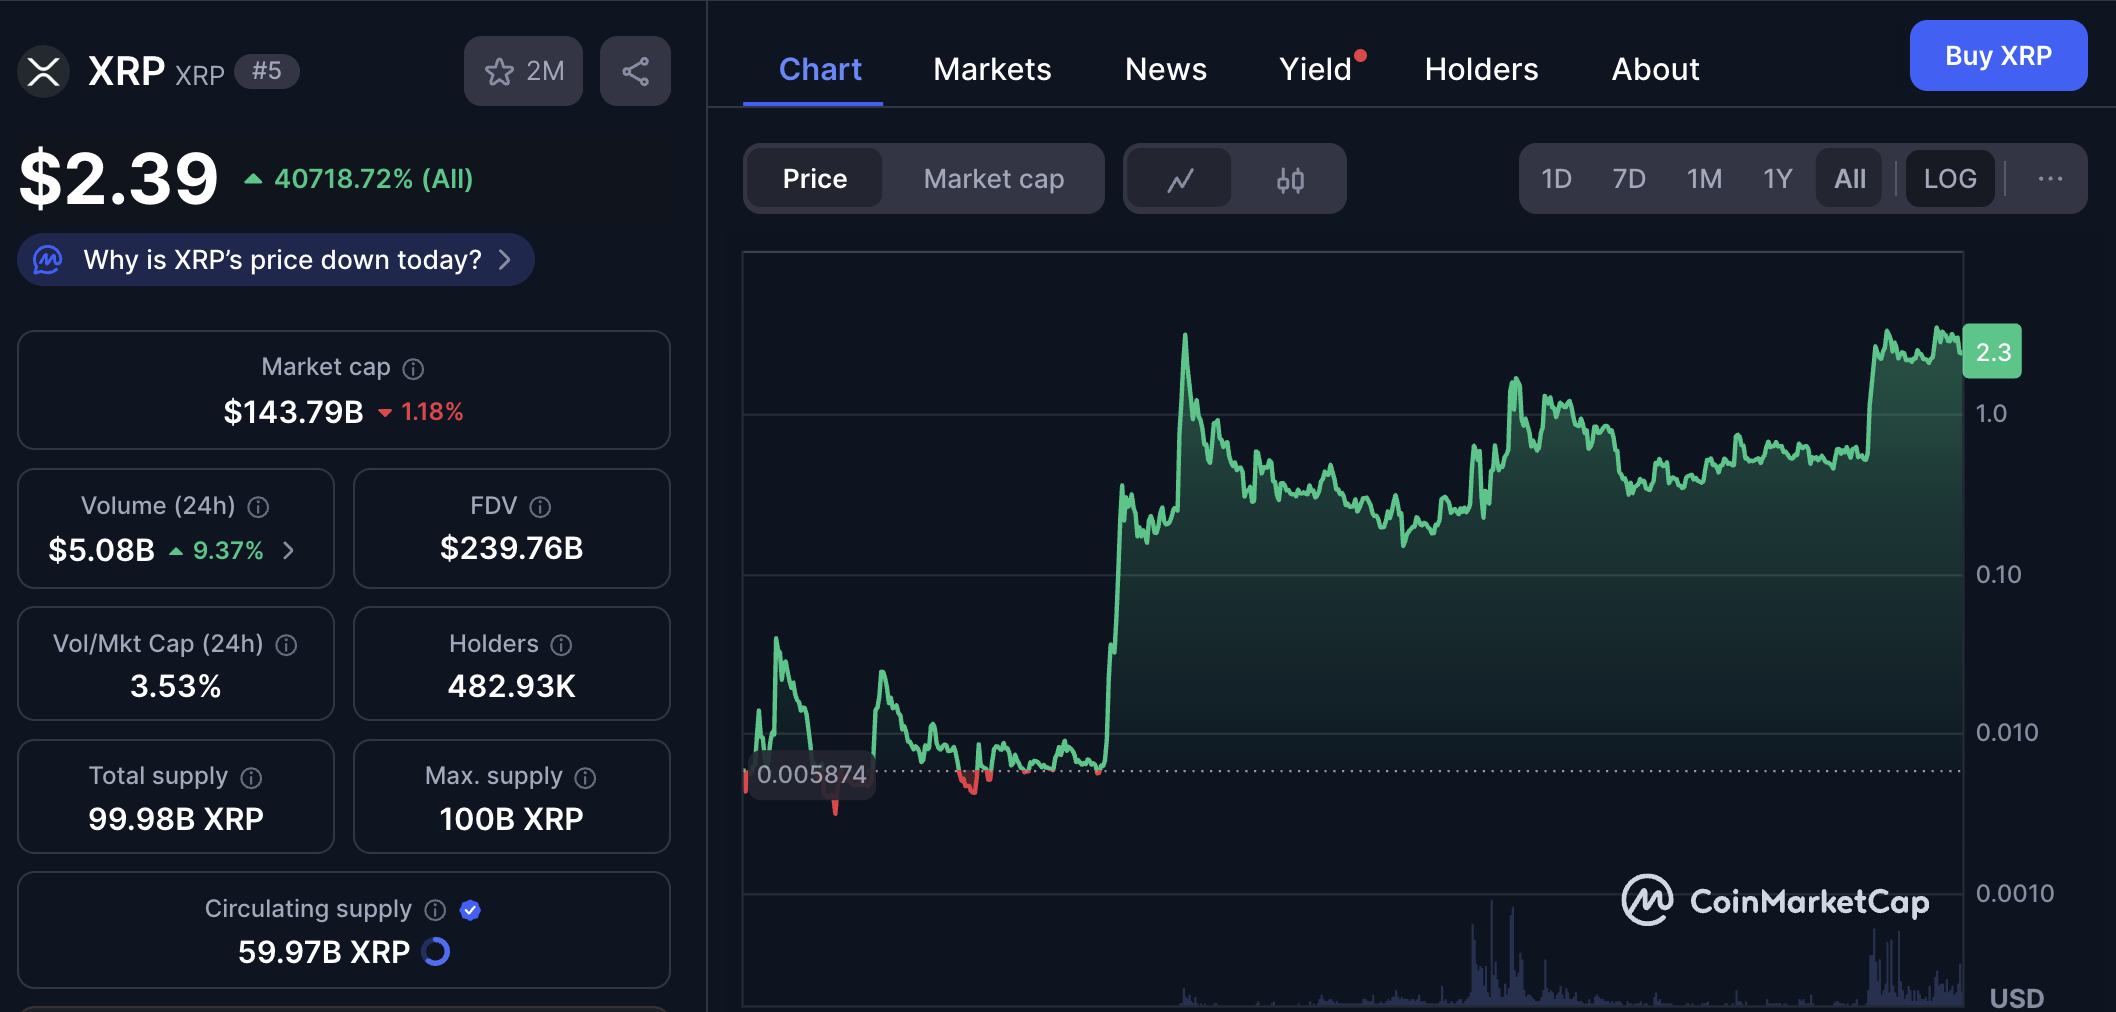Switch to candlestick chart icon
This screenshot has height=1012, width=2116.
coord(1290,180)
